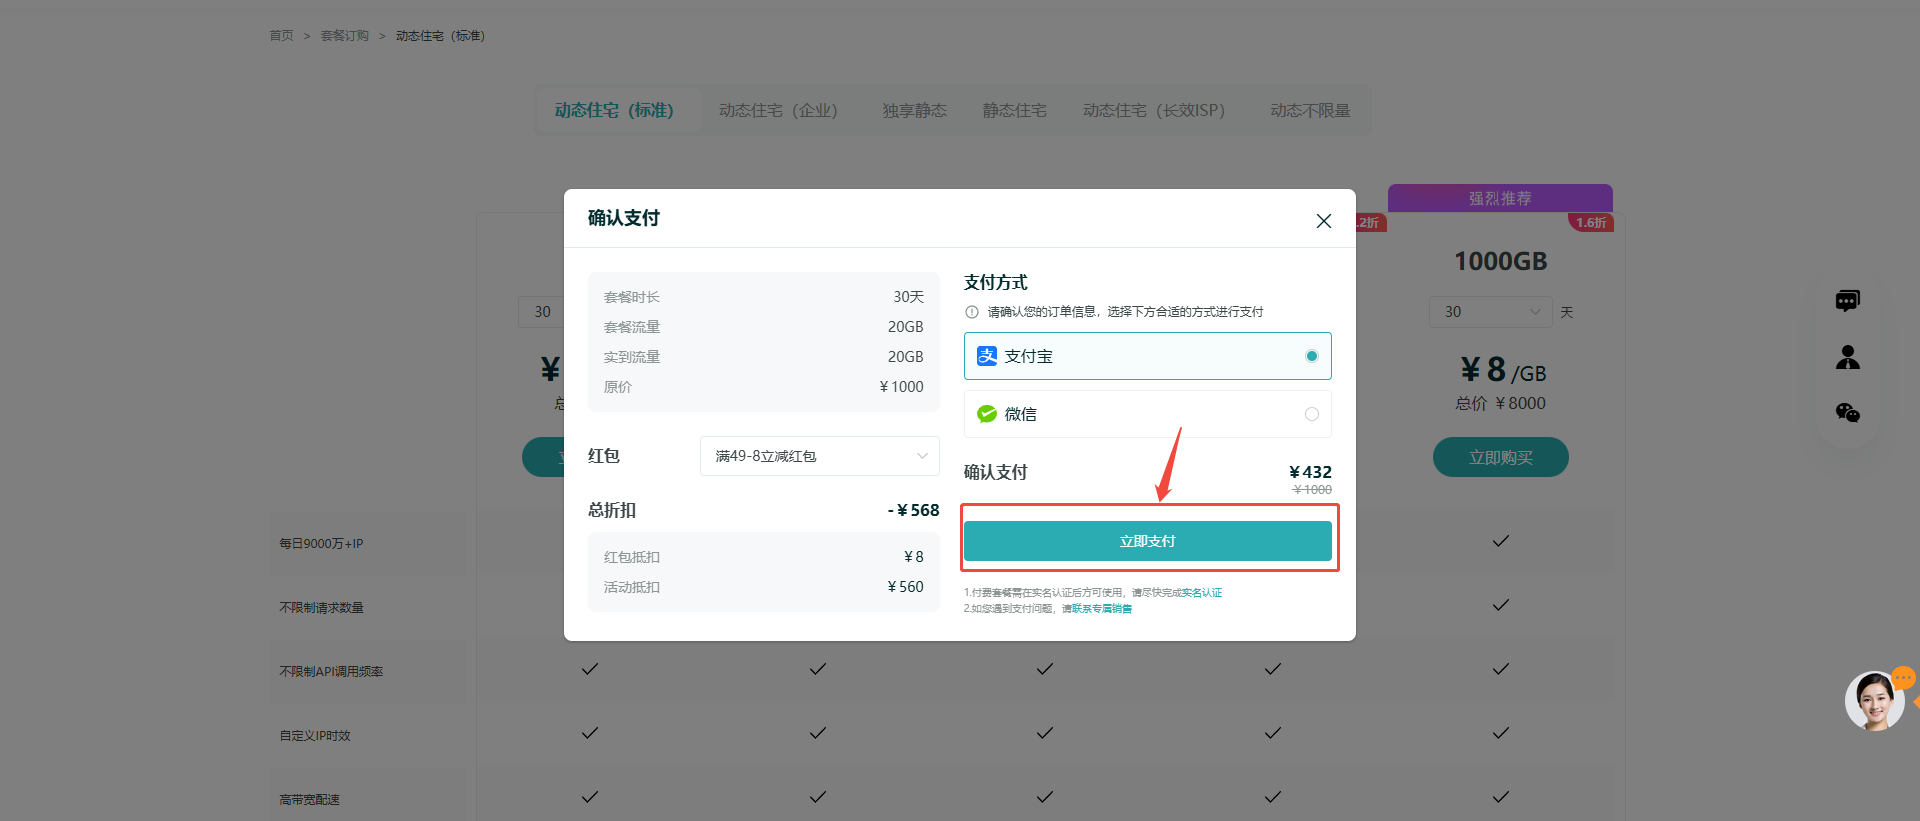Image resolution: width=1920 pixels, height=821 pixels.
Task: Click 立即购买 for 1000GB plan
Action: tap(1500, 457)
